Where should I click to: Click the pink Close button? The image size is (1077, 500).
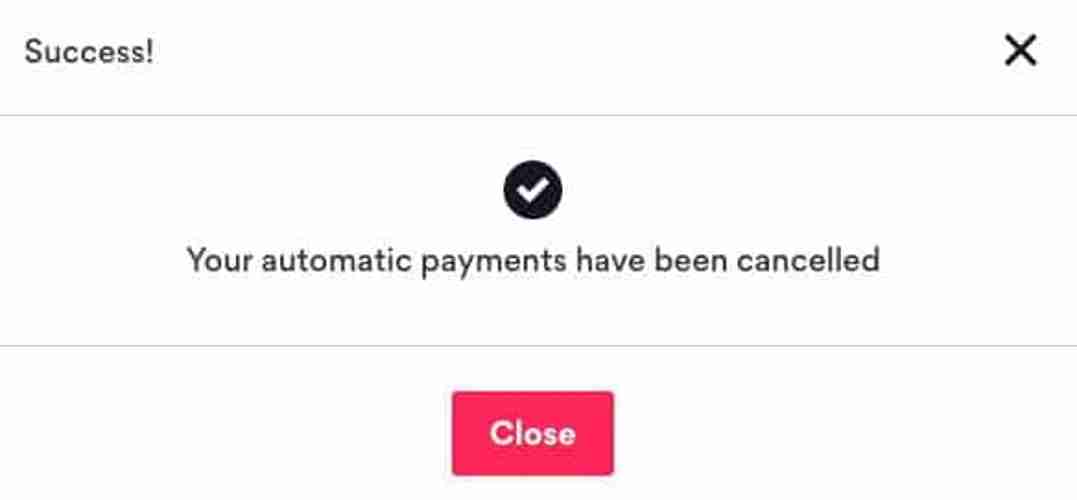click(532, 433)
